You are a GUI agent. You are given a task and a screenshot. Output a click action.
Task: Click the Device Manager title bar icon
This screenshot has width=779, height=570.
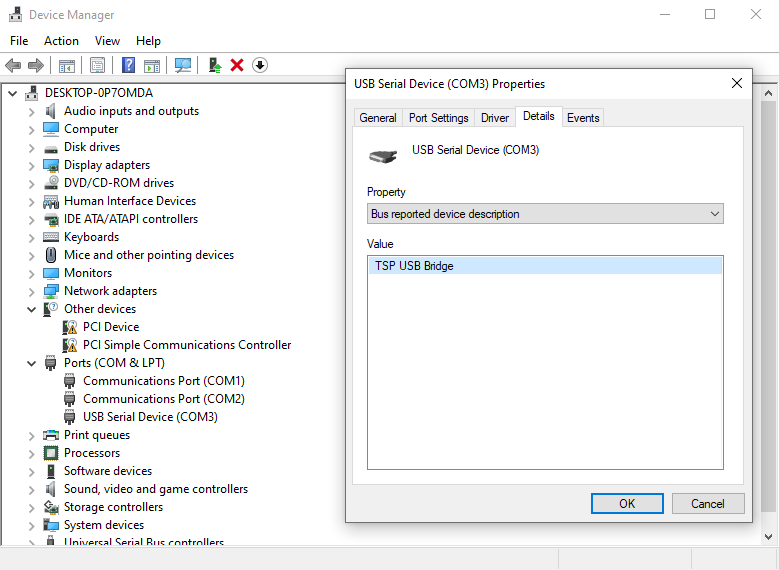pyautogui.click(x=15, y=14)
